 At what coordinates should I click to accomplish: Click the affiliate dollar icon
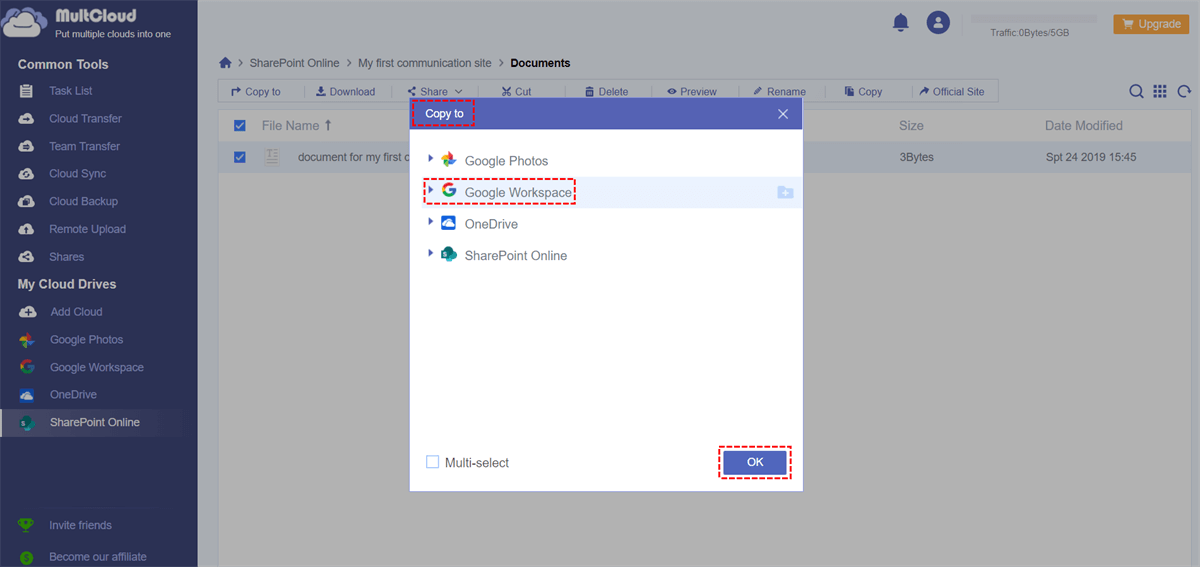(27, 557)
